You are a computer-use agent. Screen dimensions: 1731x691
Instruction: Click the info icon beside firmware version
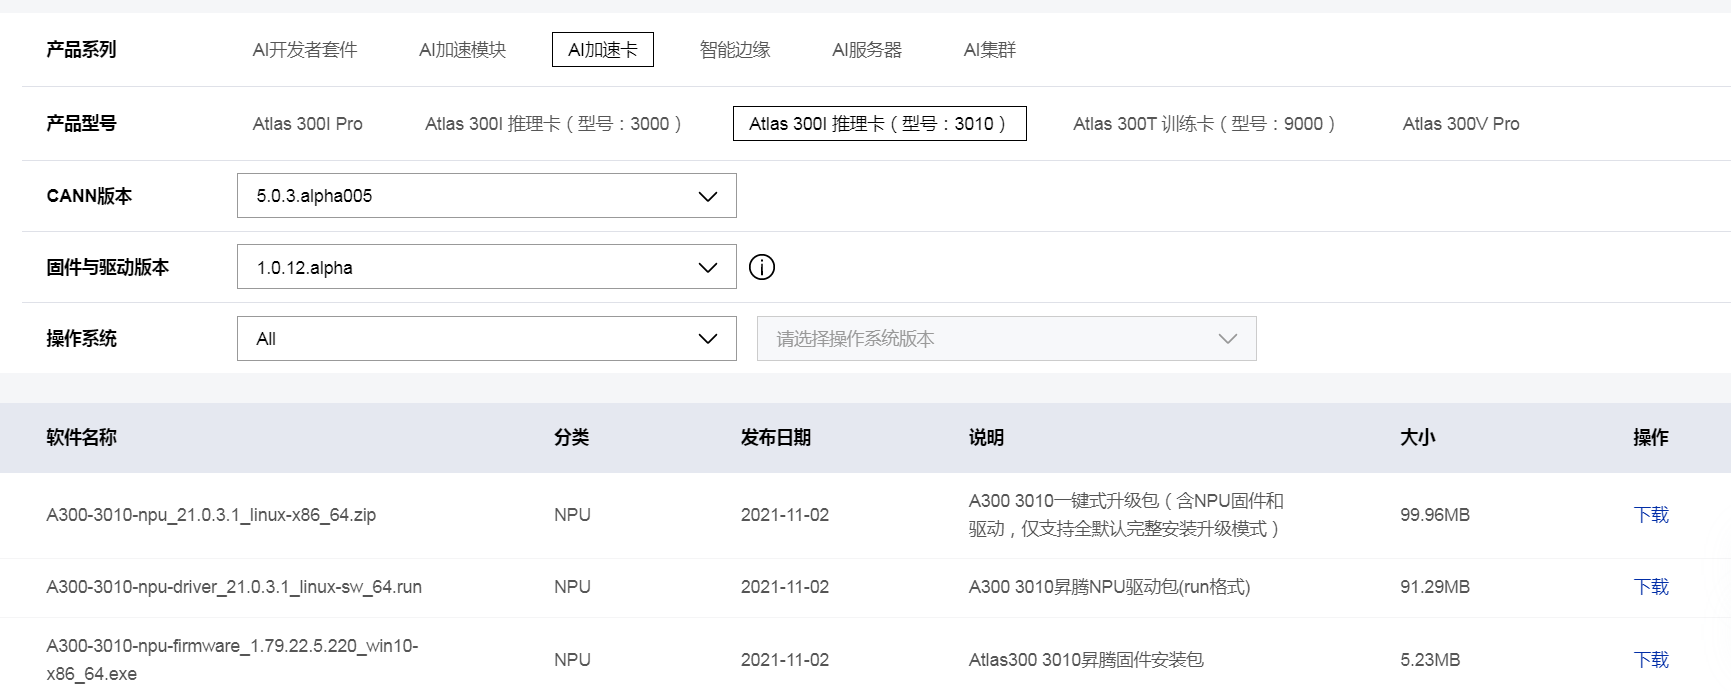pos(762,267)
